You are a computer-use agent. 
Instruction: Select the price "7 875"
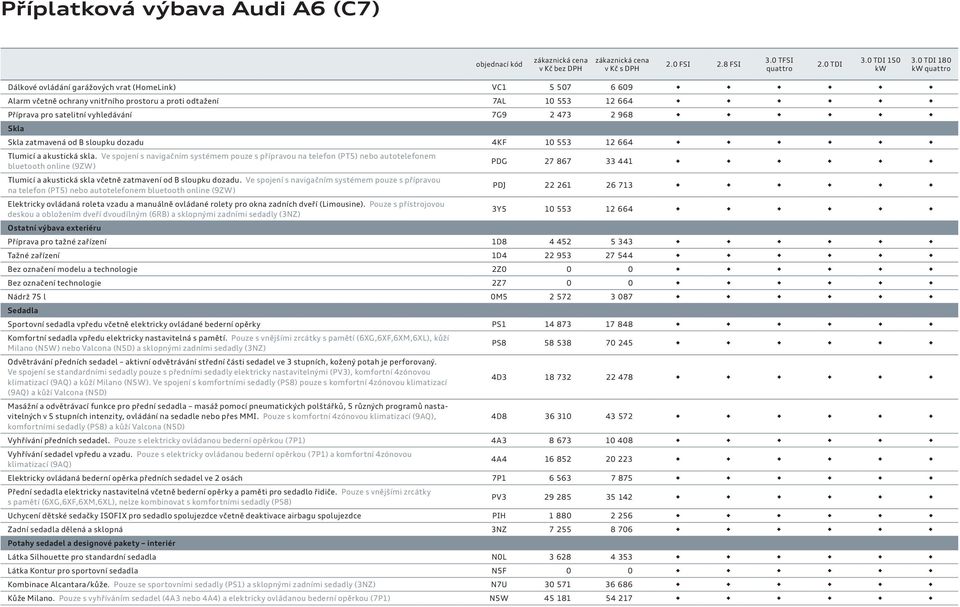[621, 478]
